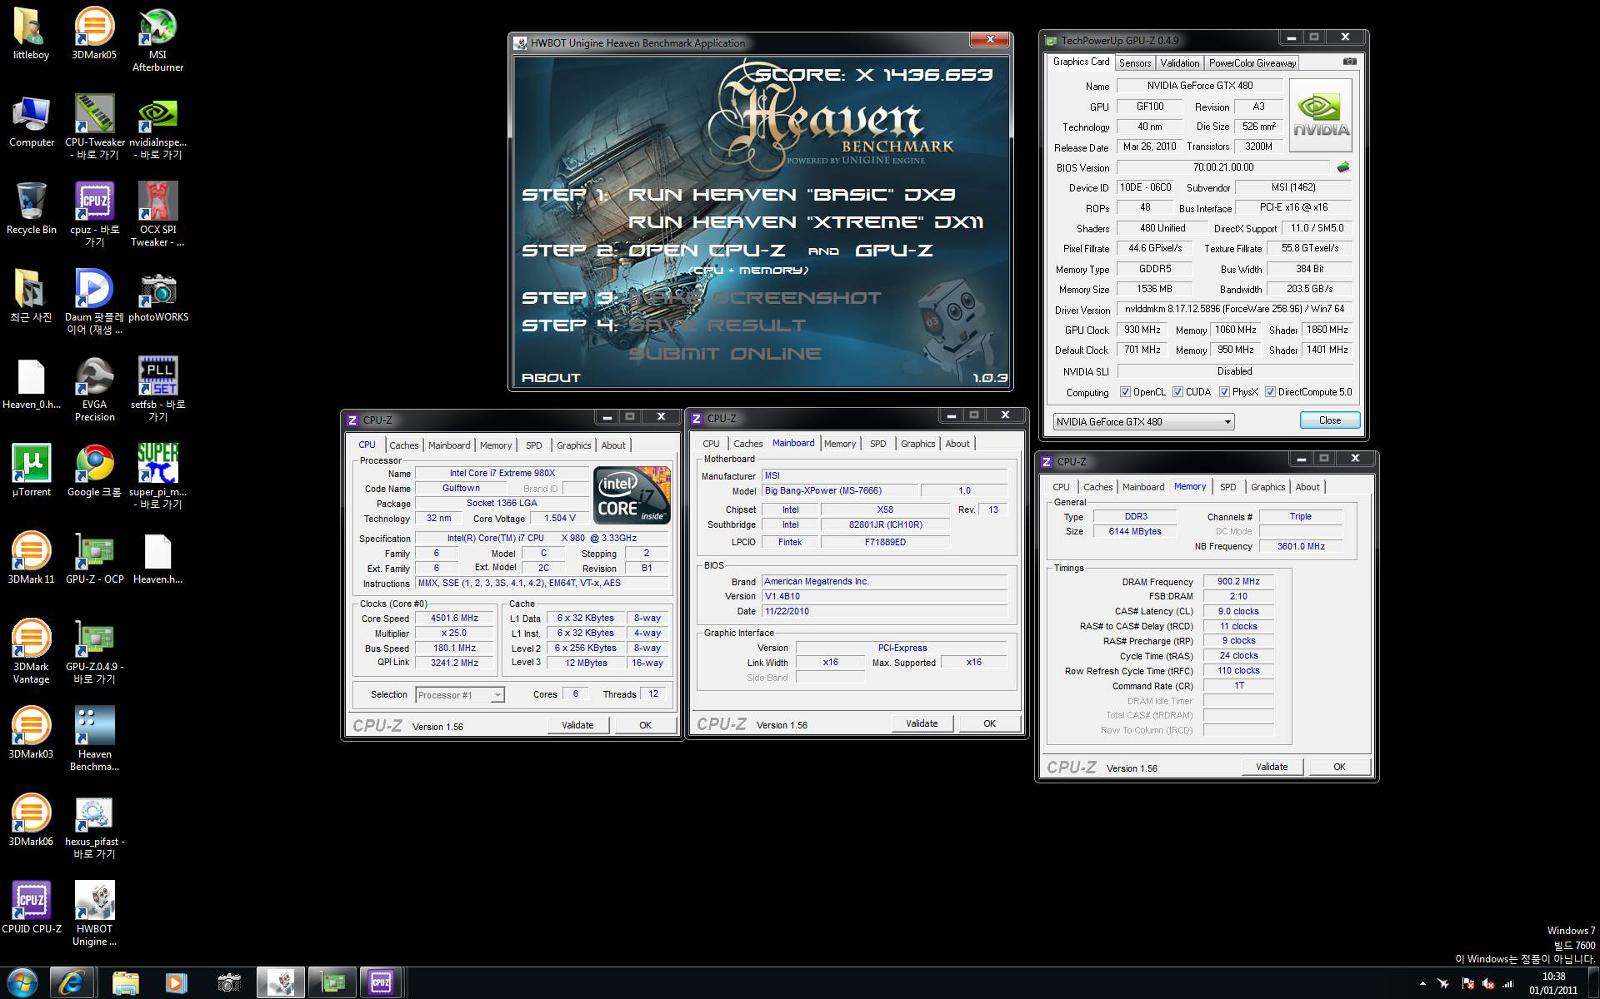Open SPD tab in CPU-Z mainboard window
1600x999 pixels.
coord(878,444)
